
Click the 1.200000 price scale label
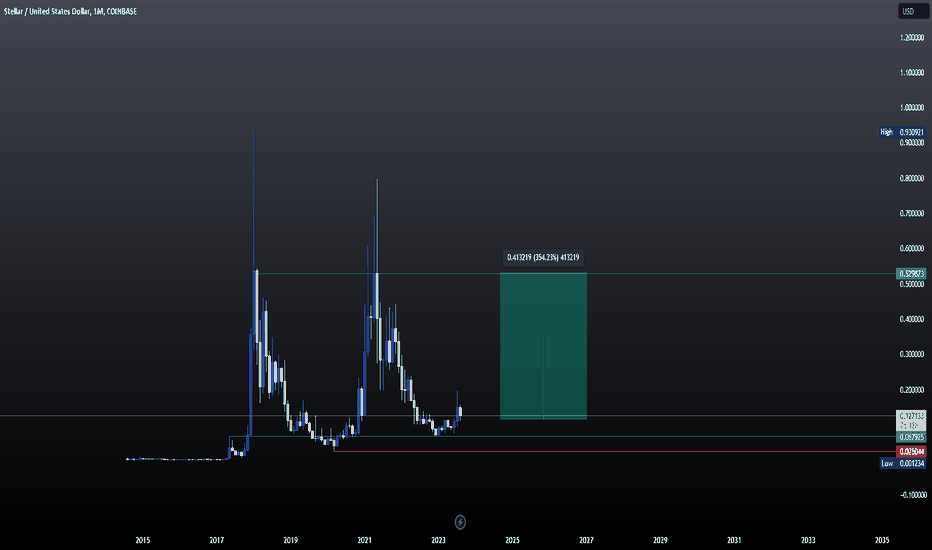coord(912,37)
